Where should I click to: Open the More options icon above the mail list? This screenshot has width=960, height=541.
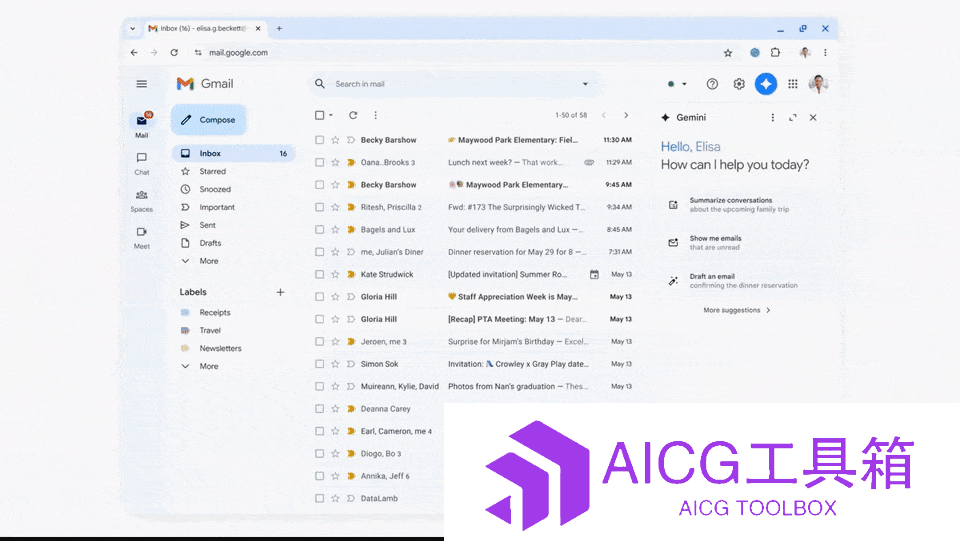[x=375, y=115]
